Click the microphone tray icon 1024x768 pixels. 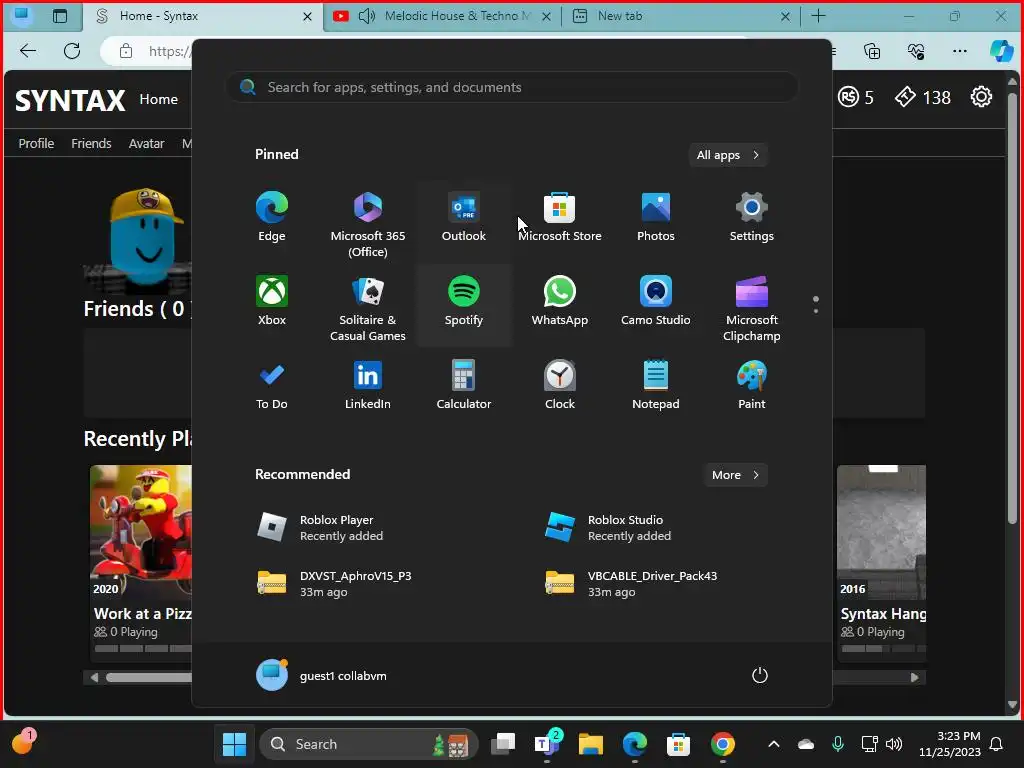[838, 744]
